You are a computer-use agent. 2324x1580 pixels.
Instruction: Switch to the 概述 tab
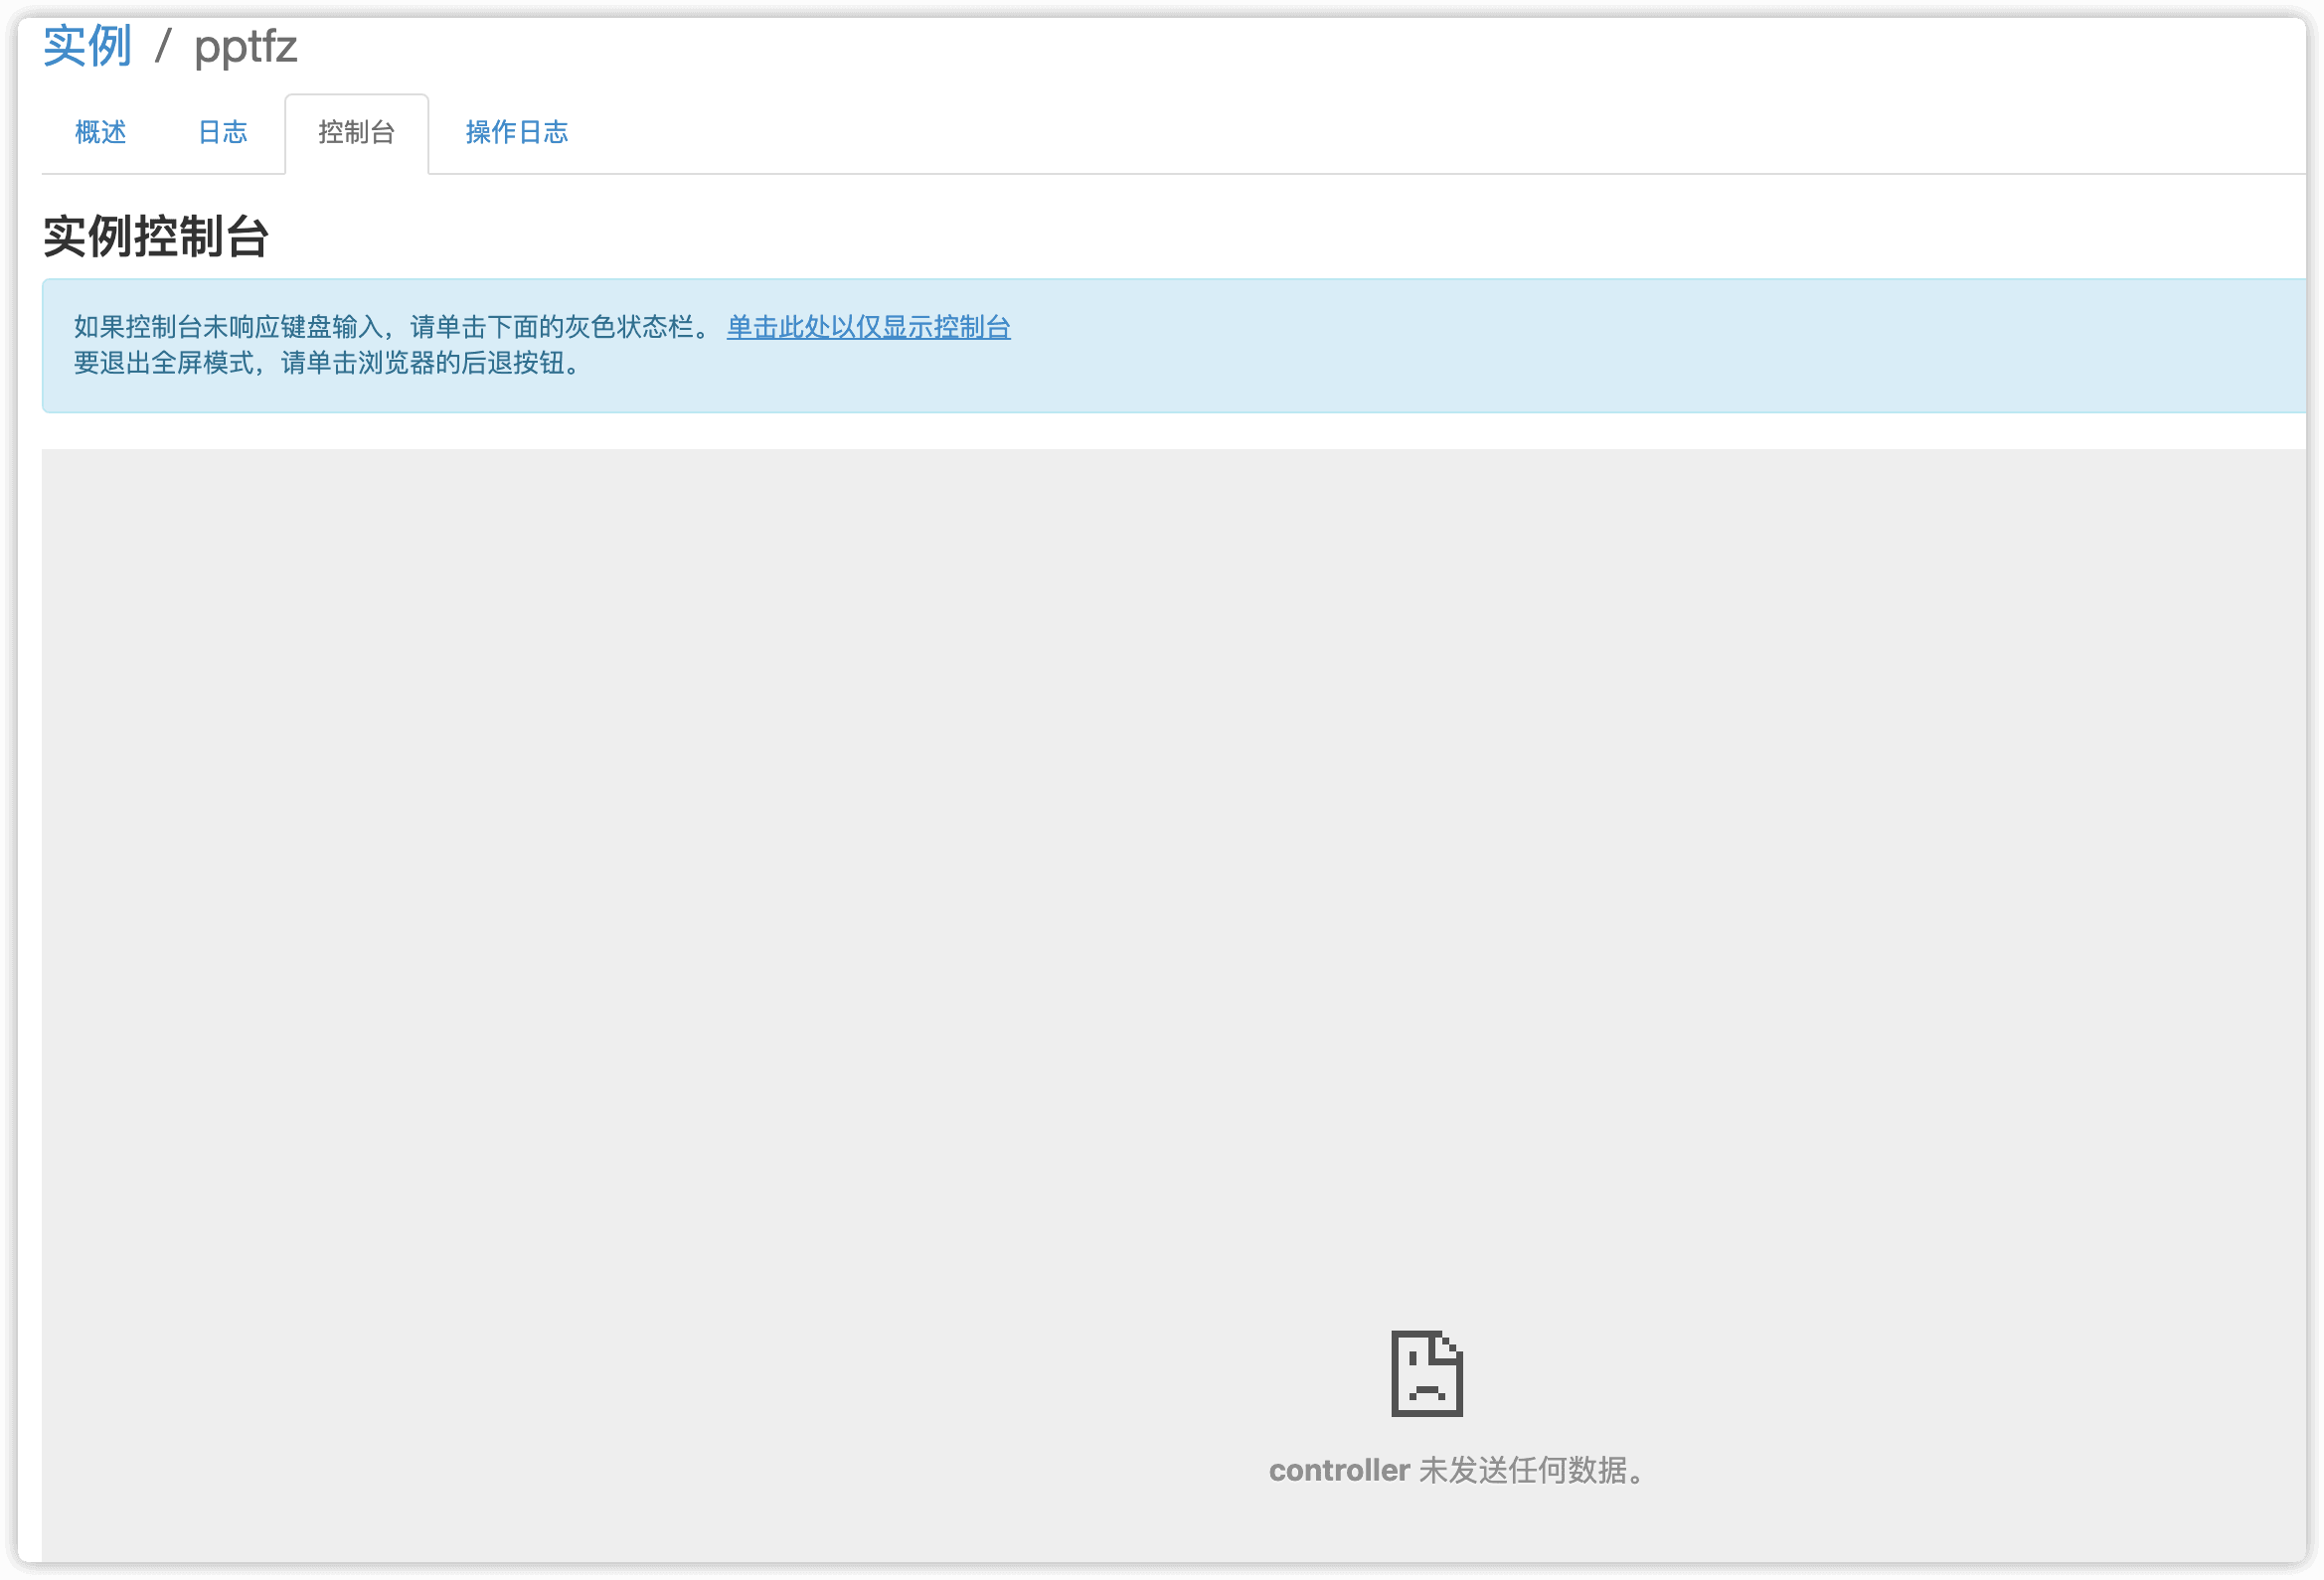(x=100, y=132)
